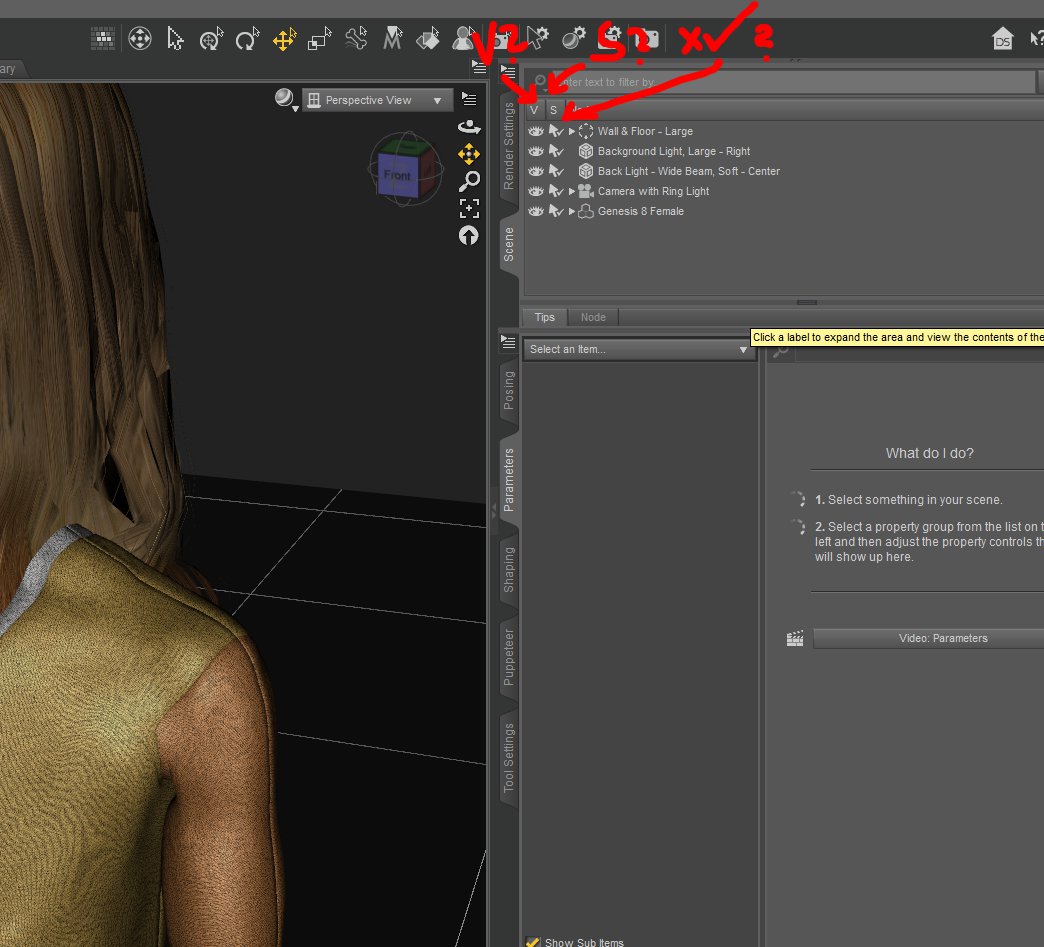Expand the Genesis 8 Female tree node

coord(571,211)
